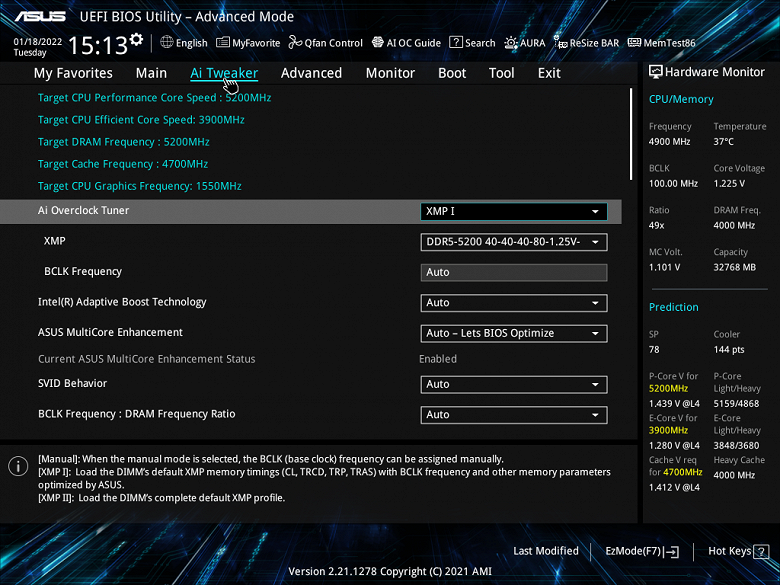Viewport: 780px width, 585px height.
Task: Click the Qfan Control fan icon
Action: [x=295, y=43]
